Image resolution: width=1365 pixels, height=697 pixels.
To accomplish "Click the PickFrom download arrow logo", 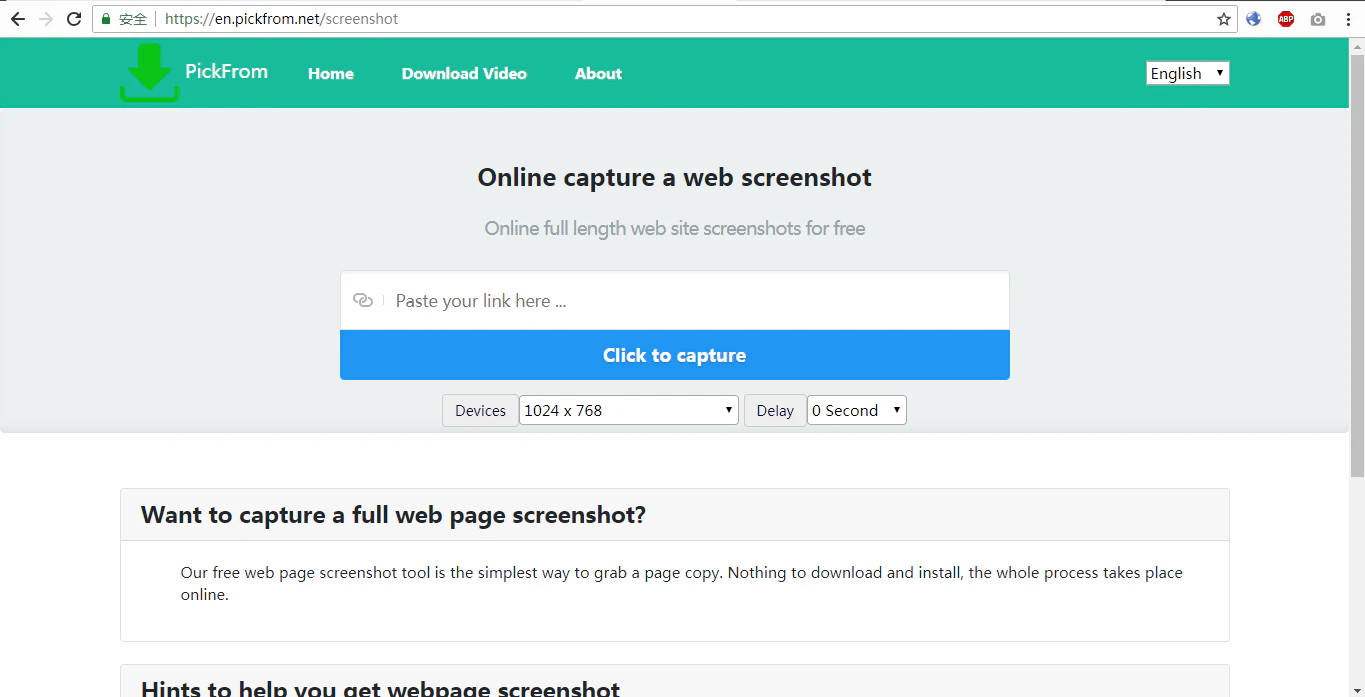I will click(148, 72).
